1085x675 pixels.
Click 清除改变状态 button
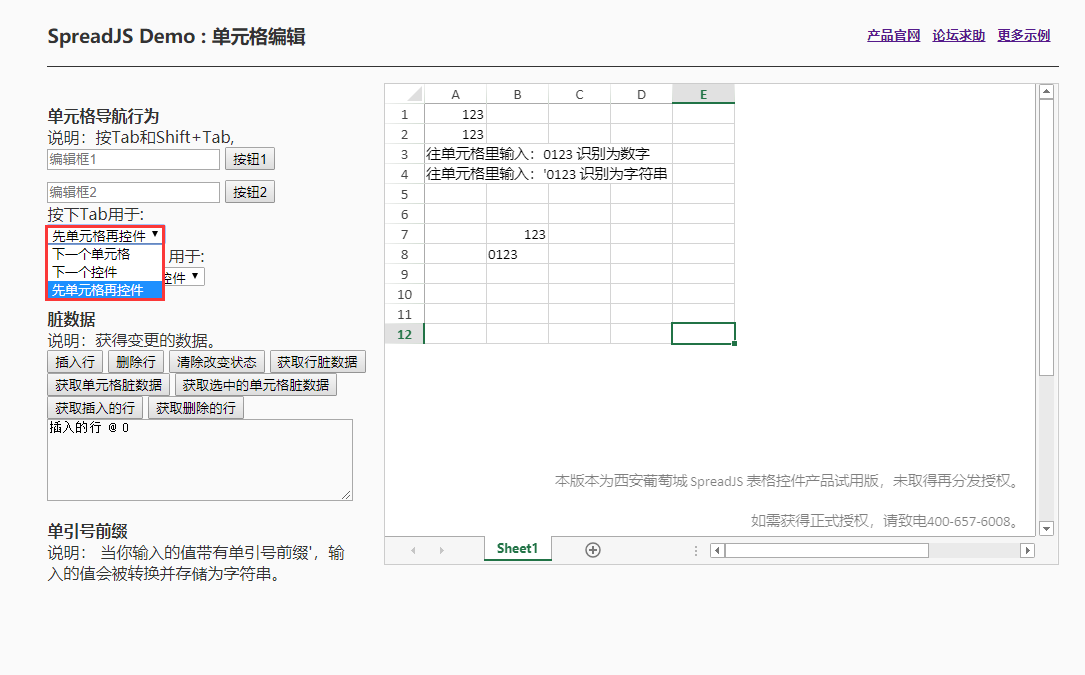tap(217, 362)
